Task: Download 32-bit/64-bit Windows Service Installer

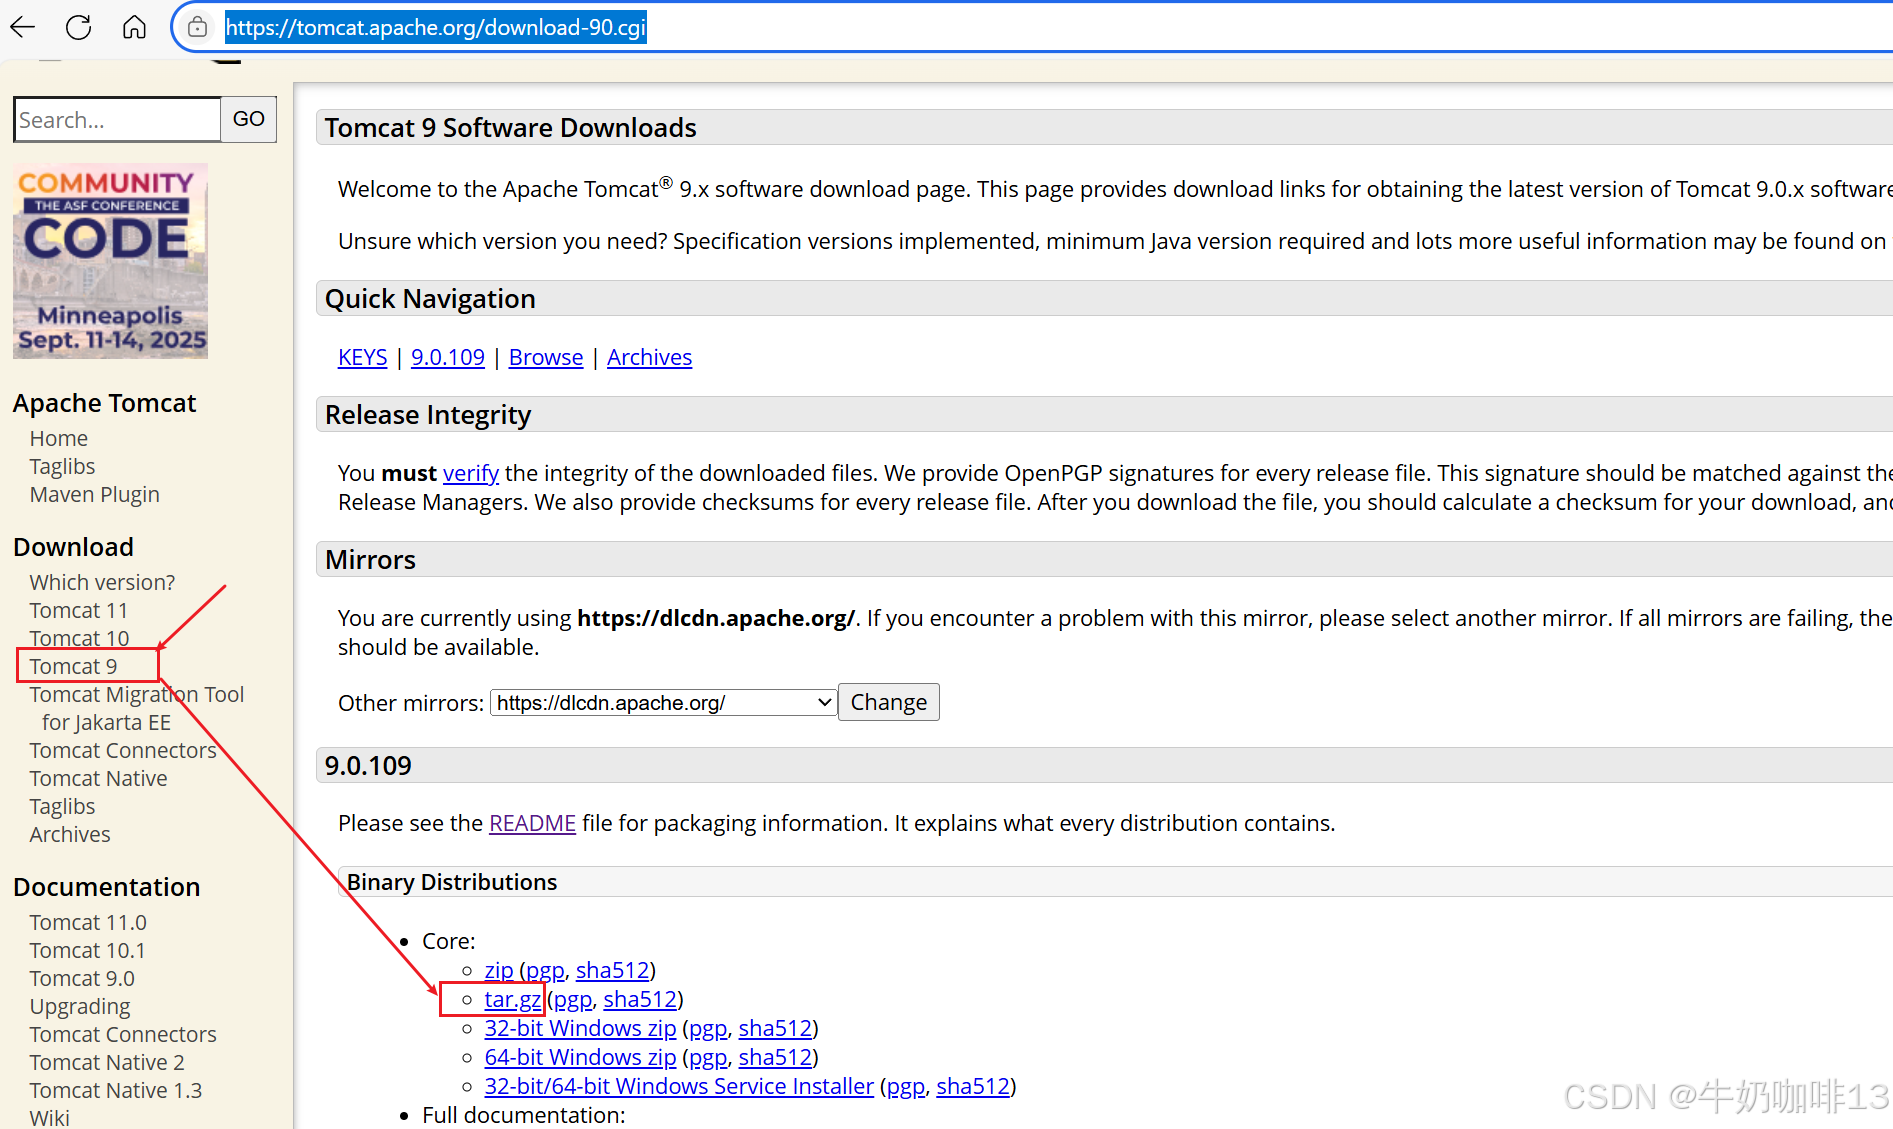Action: pos(679,1086)
